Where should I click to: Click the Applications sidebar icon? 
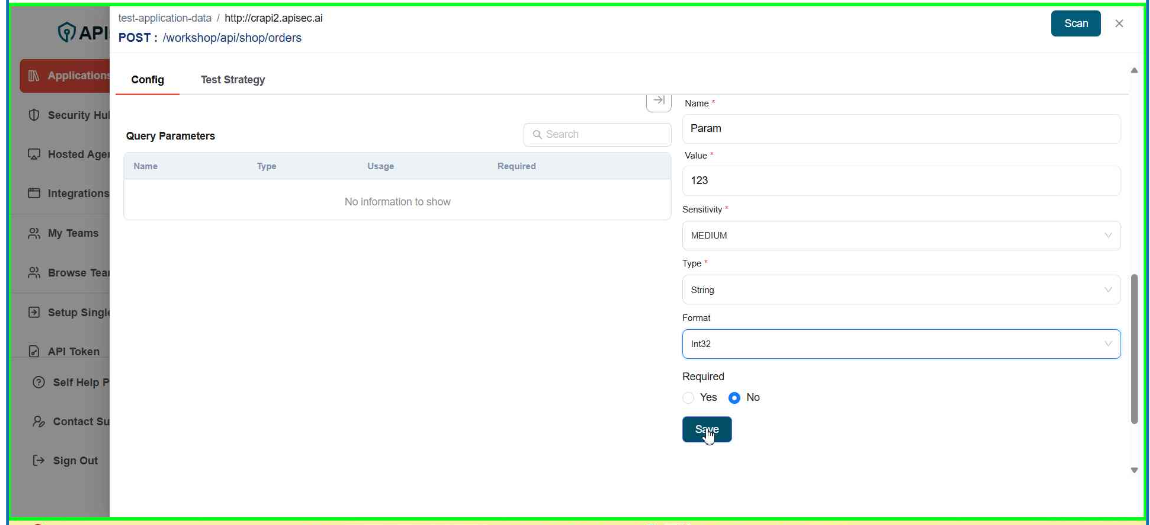(34, 76)
